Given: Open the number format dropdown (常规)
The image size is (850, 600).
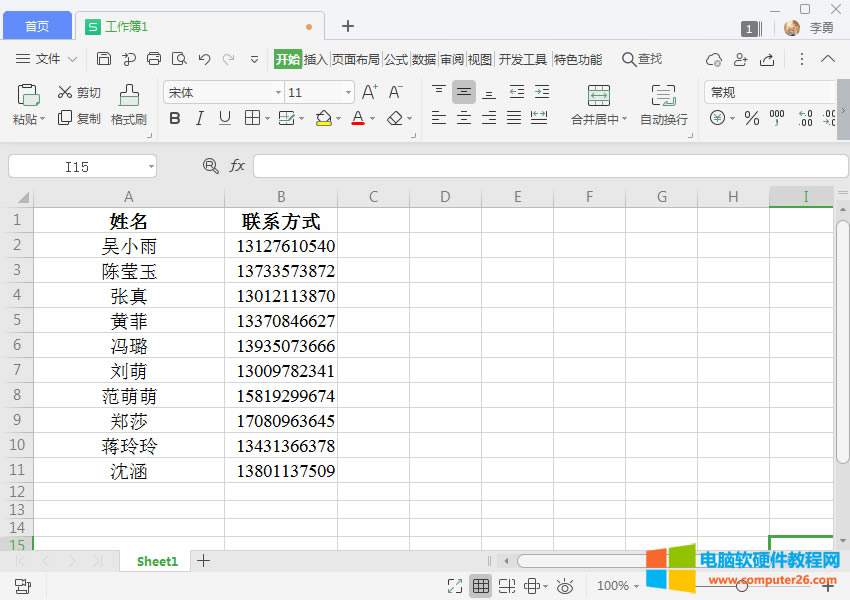Looking at the screenshot, I should click(768, 92).
